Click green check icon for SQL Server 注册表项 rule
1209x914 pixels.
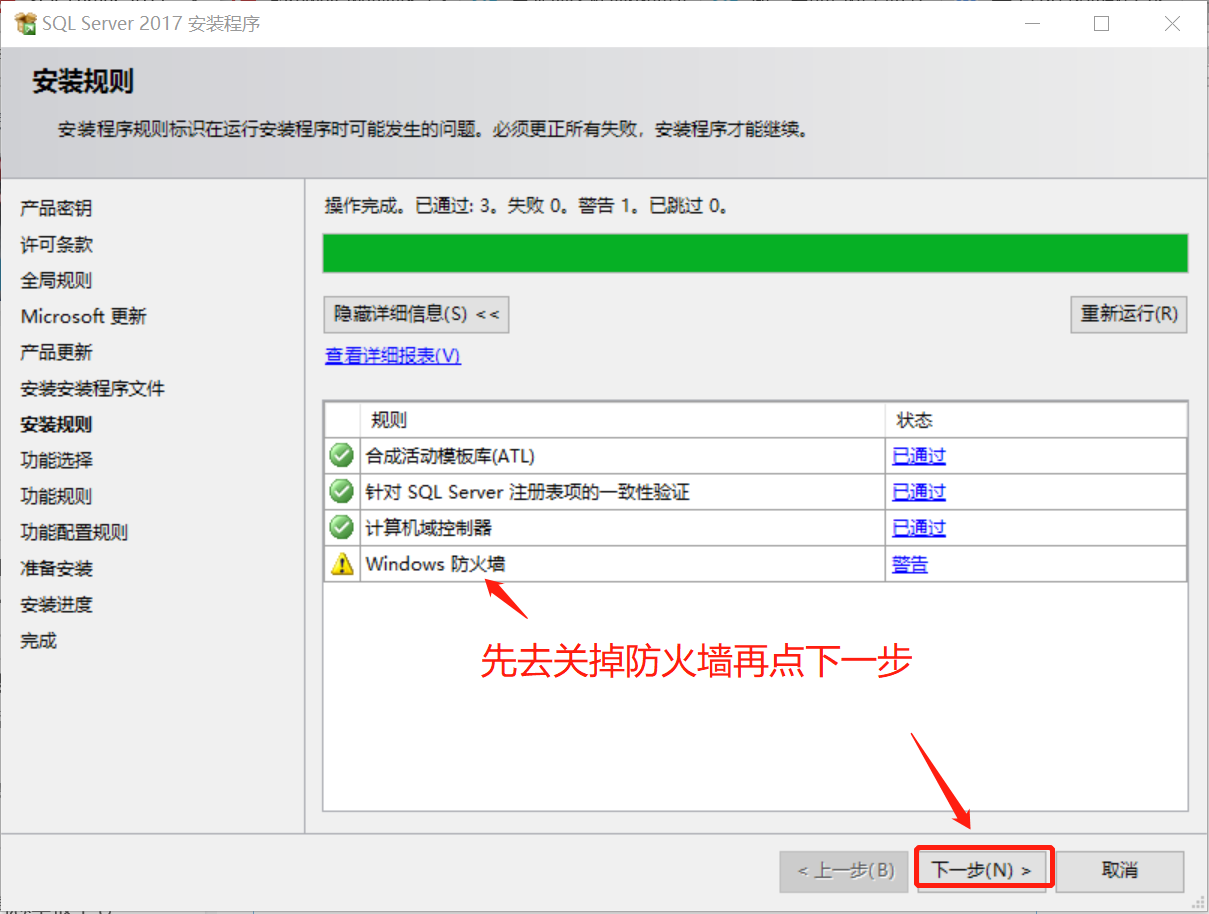pyautogui.click(x=342, y=492)
